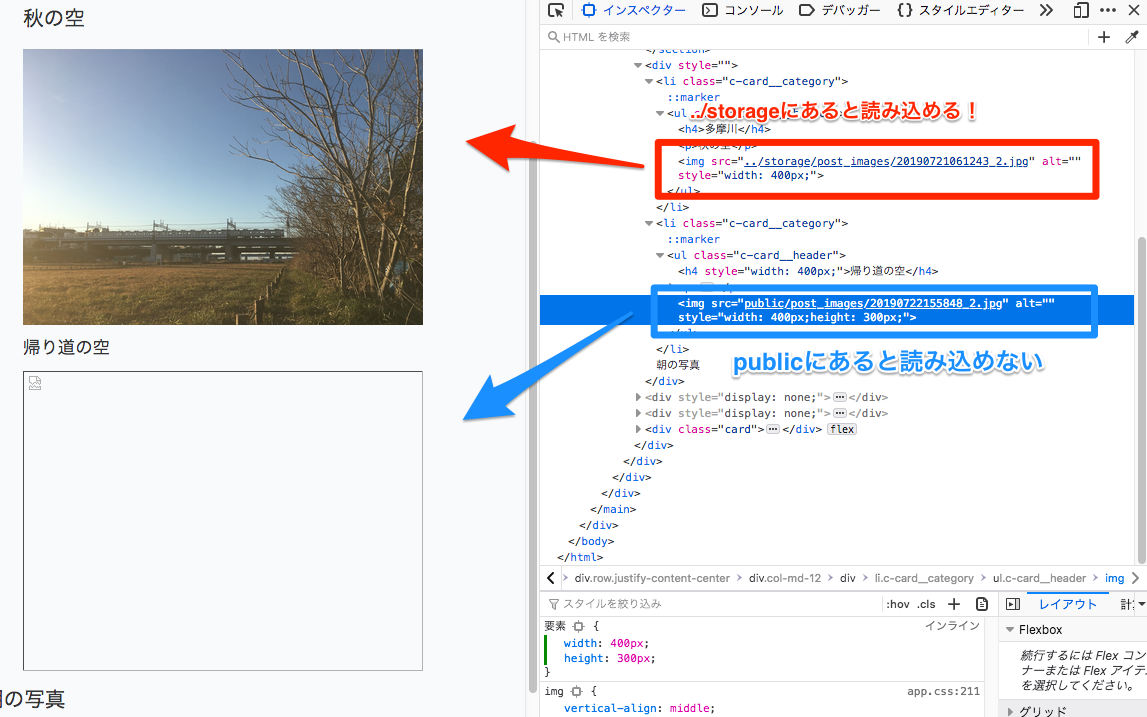Move breadcrumbs back with the left arrow
Viewport: 1147px width, 717px height.
(x=551, y=578)
